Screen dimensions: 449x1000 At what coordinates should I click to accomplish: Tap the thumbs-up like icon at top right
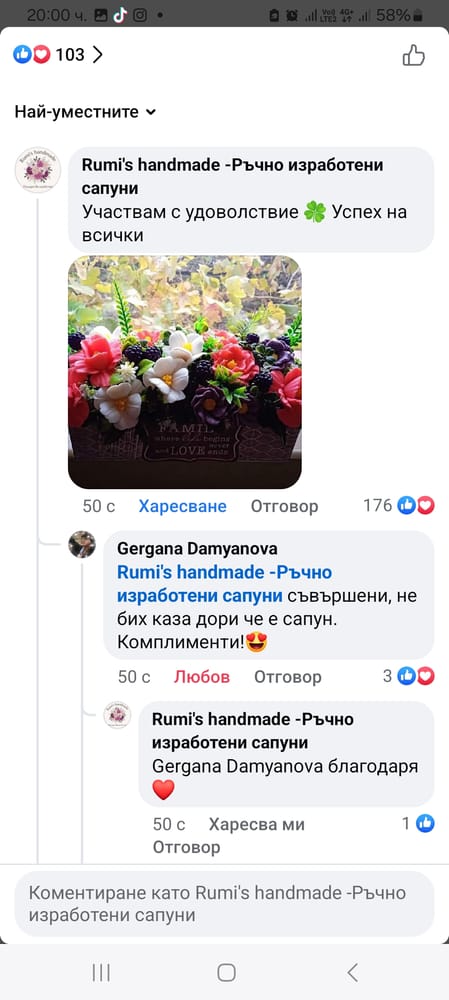pos(413,55)
